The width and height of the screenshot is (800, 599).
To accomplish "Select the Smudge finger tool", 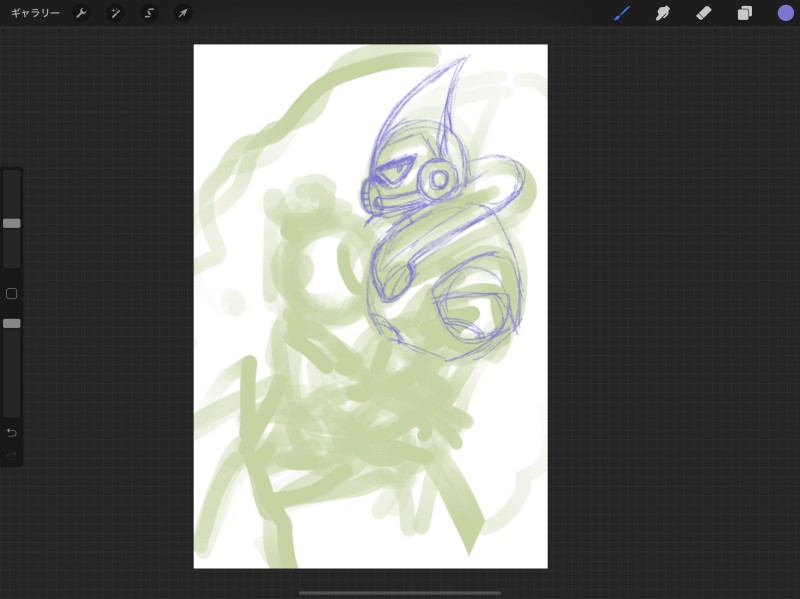I will point(663,13).
